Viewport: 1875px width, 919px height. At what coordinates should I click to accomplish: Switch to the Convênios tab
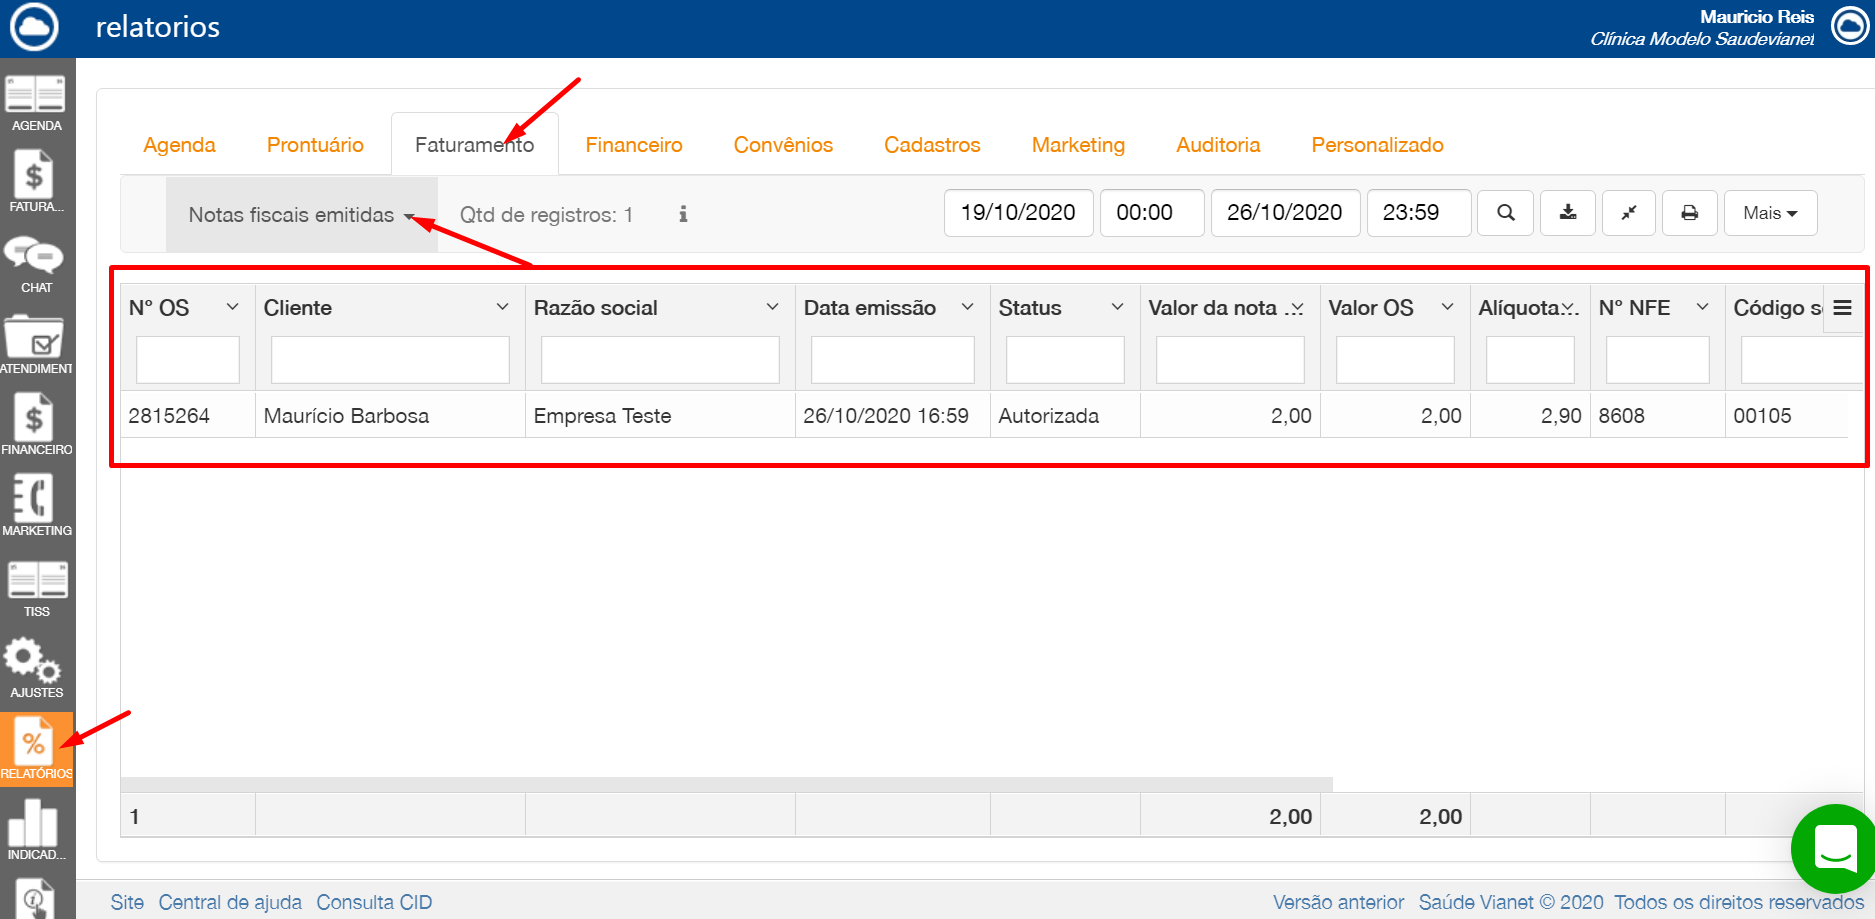tap(783, 145)
